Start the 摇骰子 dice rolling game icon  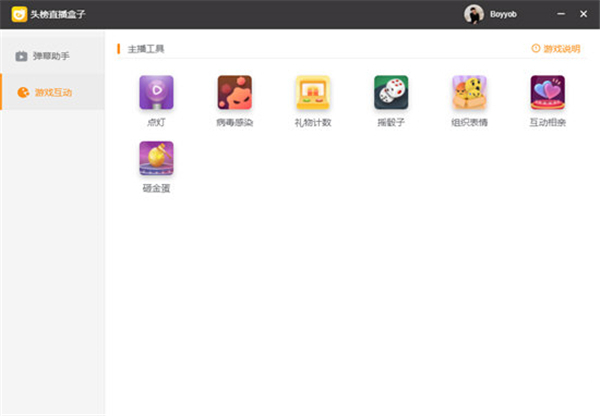click(391, 92)
